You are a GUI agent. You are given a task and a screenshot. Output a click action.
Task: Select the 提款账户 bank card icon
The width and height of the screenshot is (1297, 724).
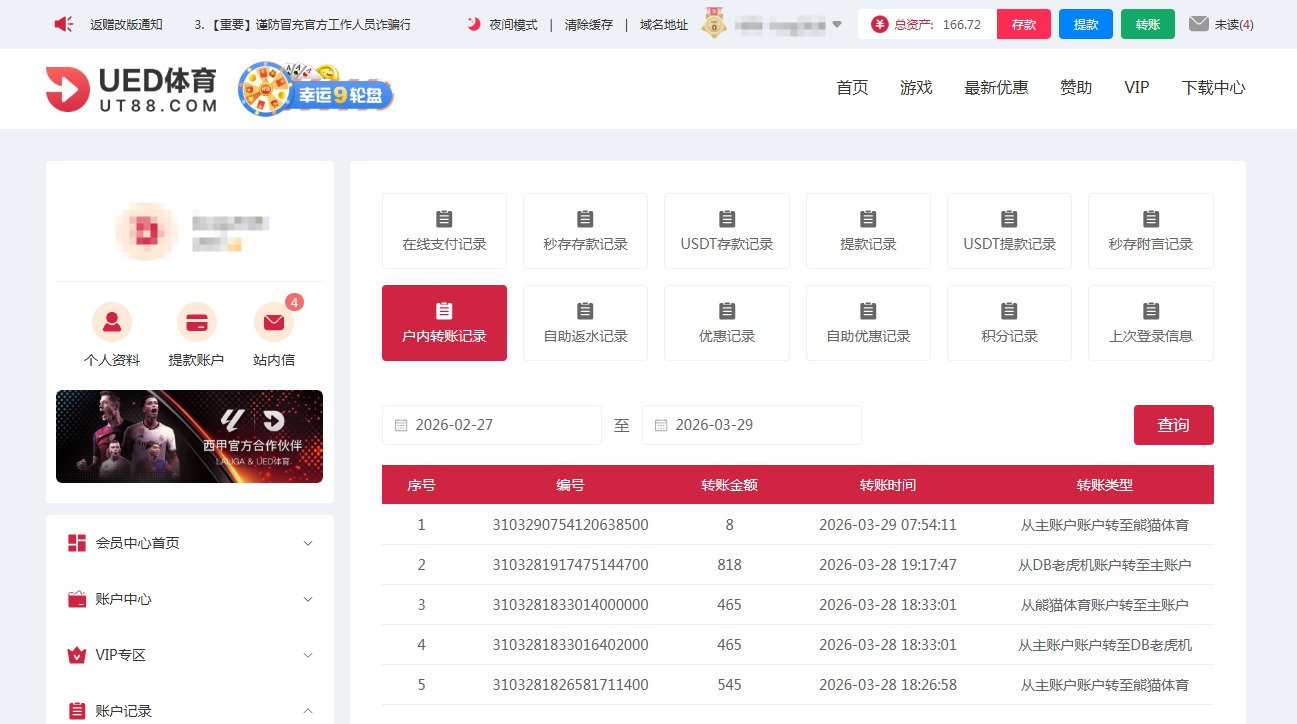point(195,321)
